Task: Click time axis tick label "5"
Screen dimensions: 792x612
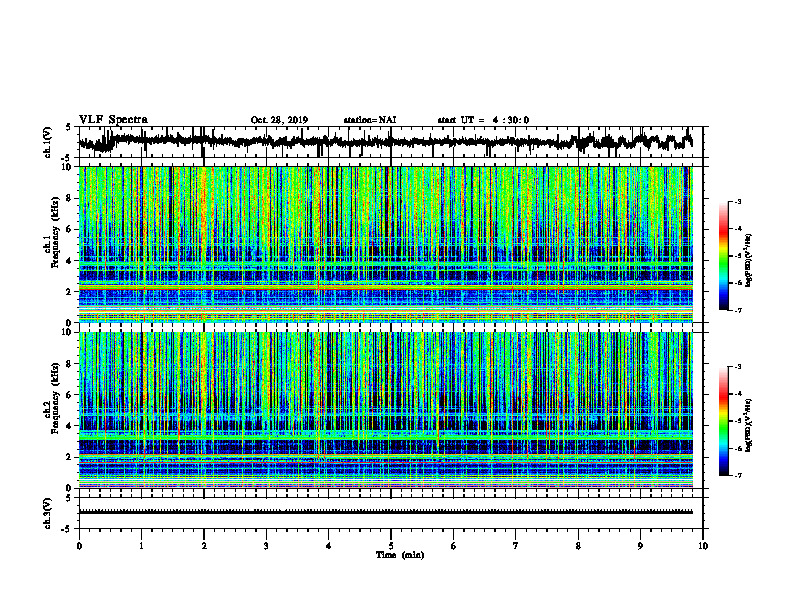Action: 391,546
